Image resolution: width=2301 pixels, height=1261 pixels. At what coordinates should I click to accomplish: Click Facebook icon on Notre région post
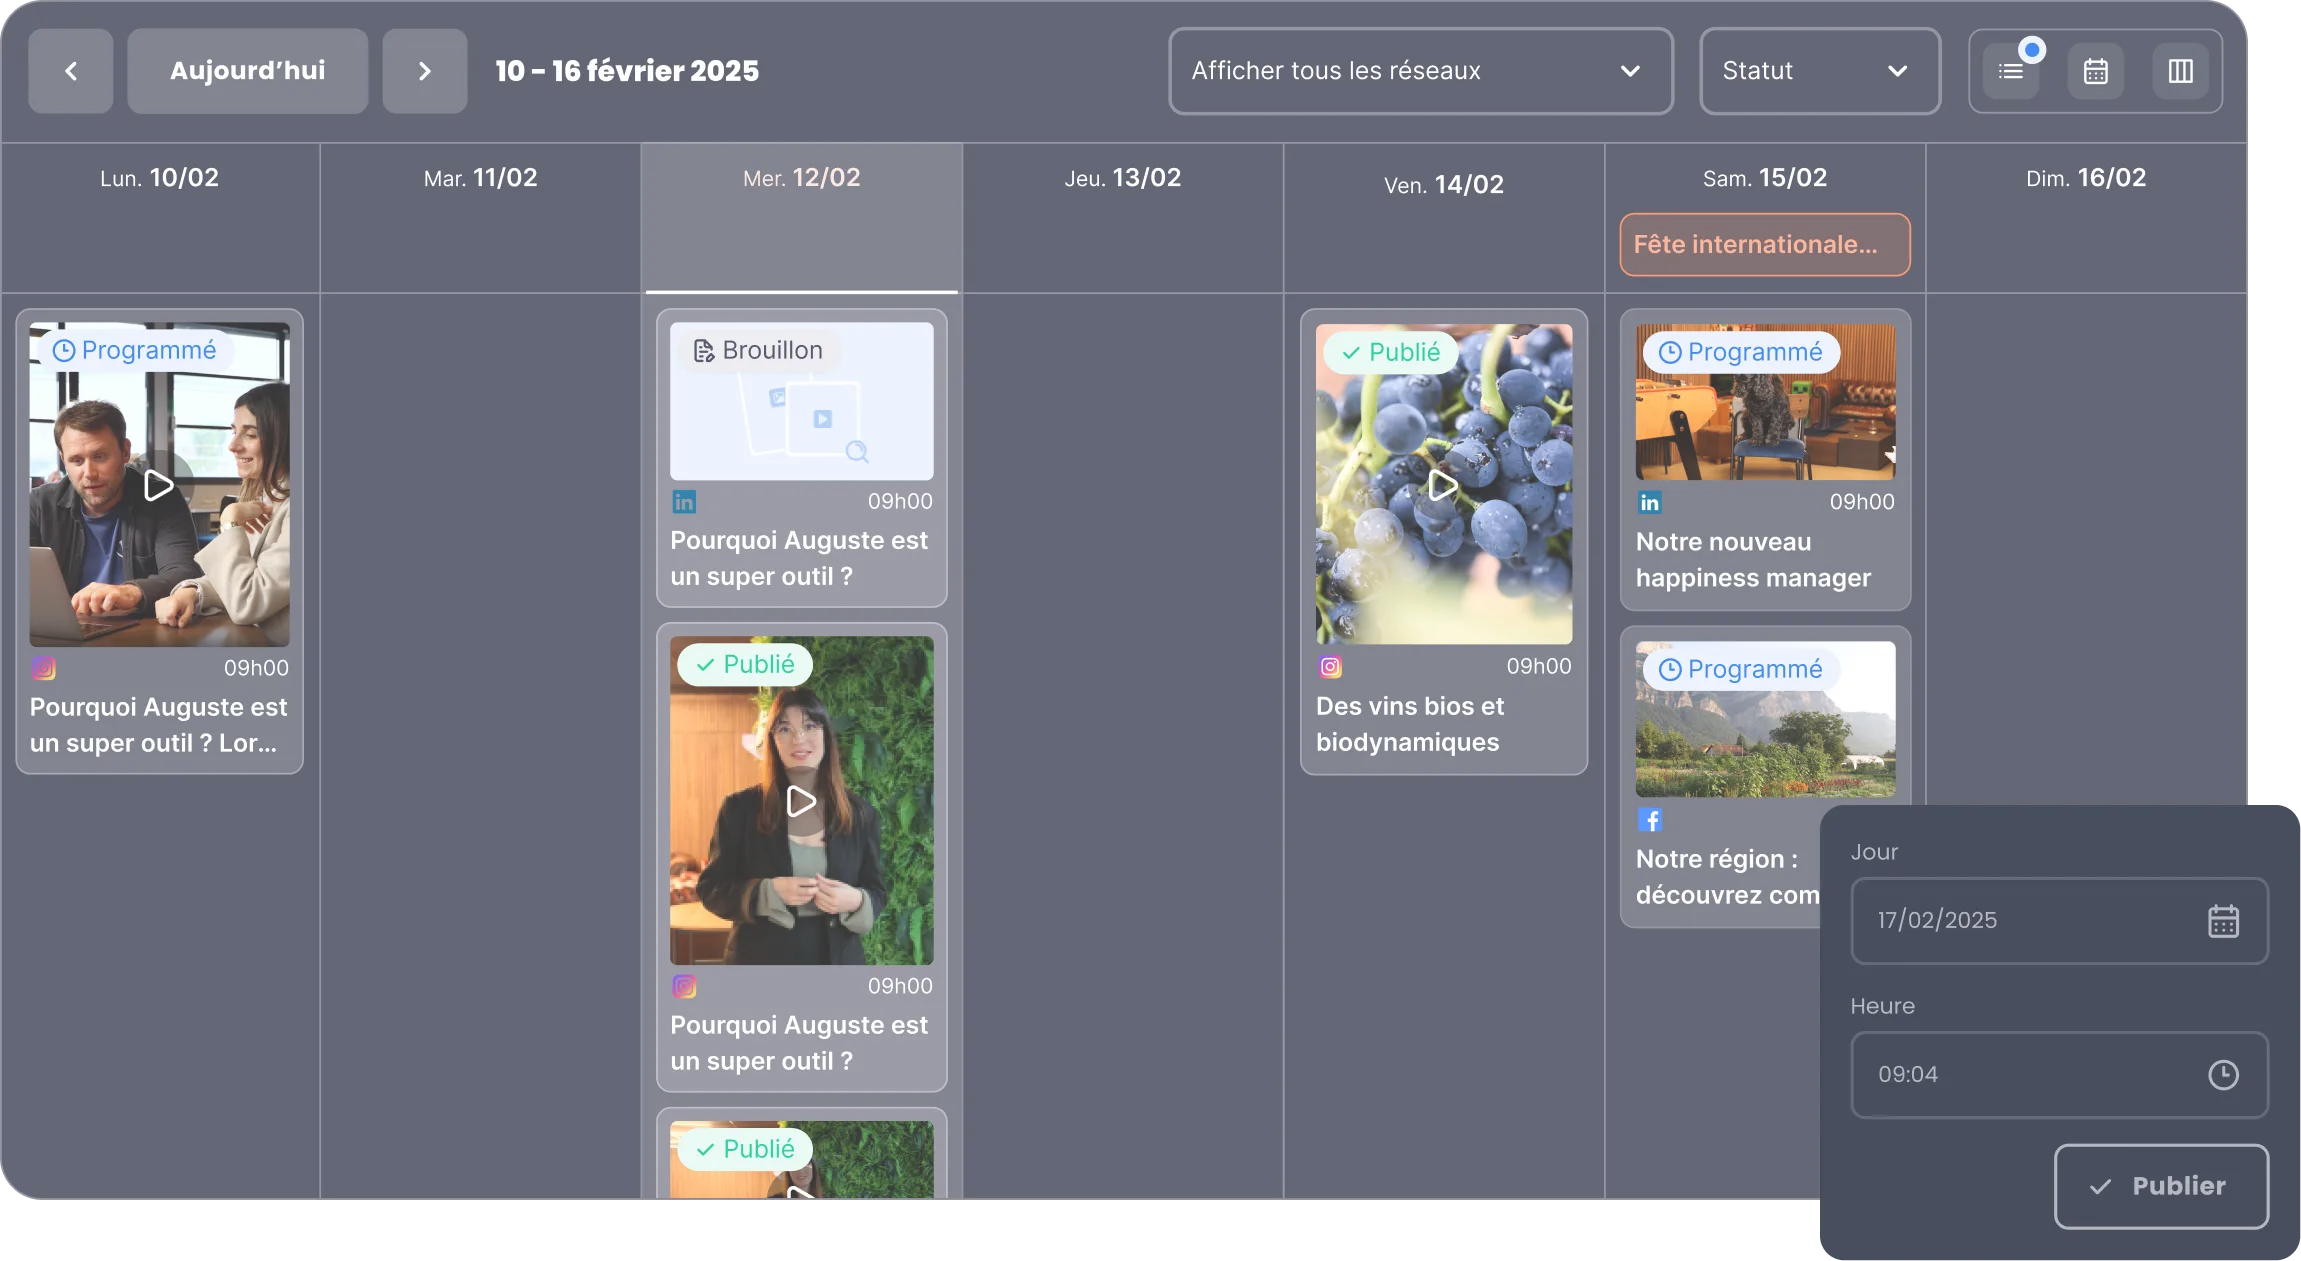point(1650,820)
